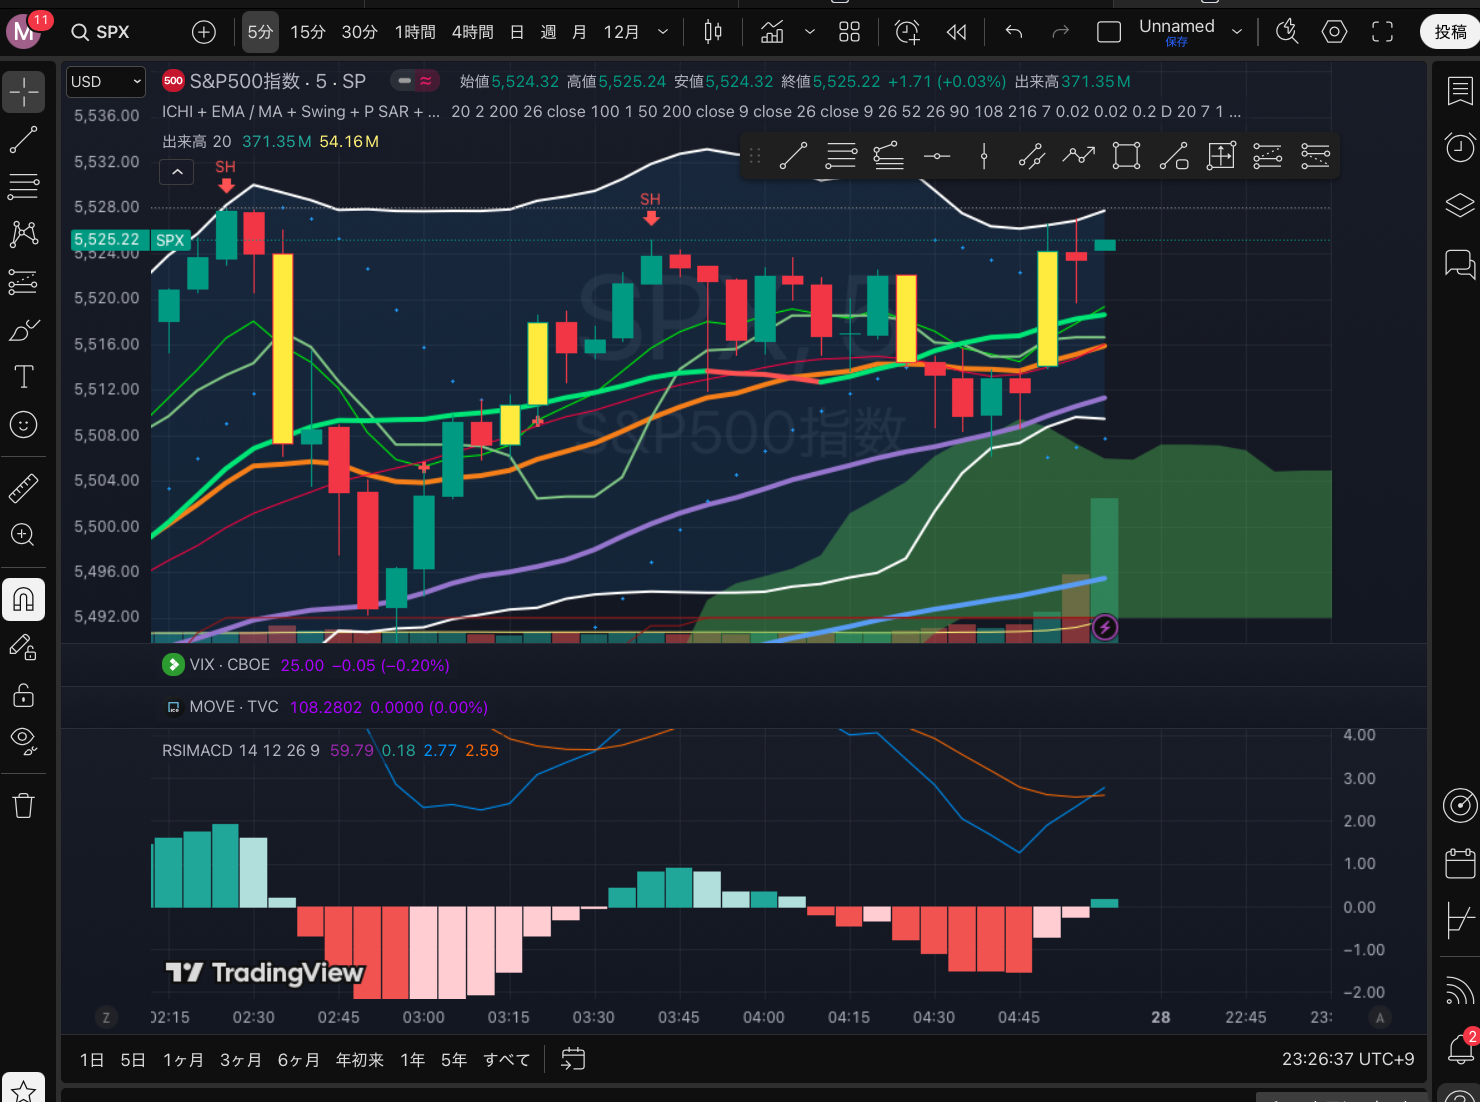Switch to 4時間 timeframe
This screenshot has height=1102, width=1480.
(x=473, y=32)
